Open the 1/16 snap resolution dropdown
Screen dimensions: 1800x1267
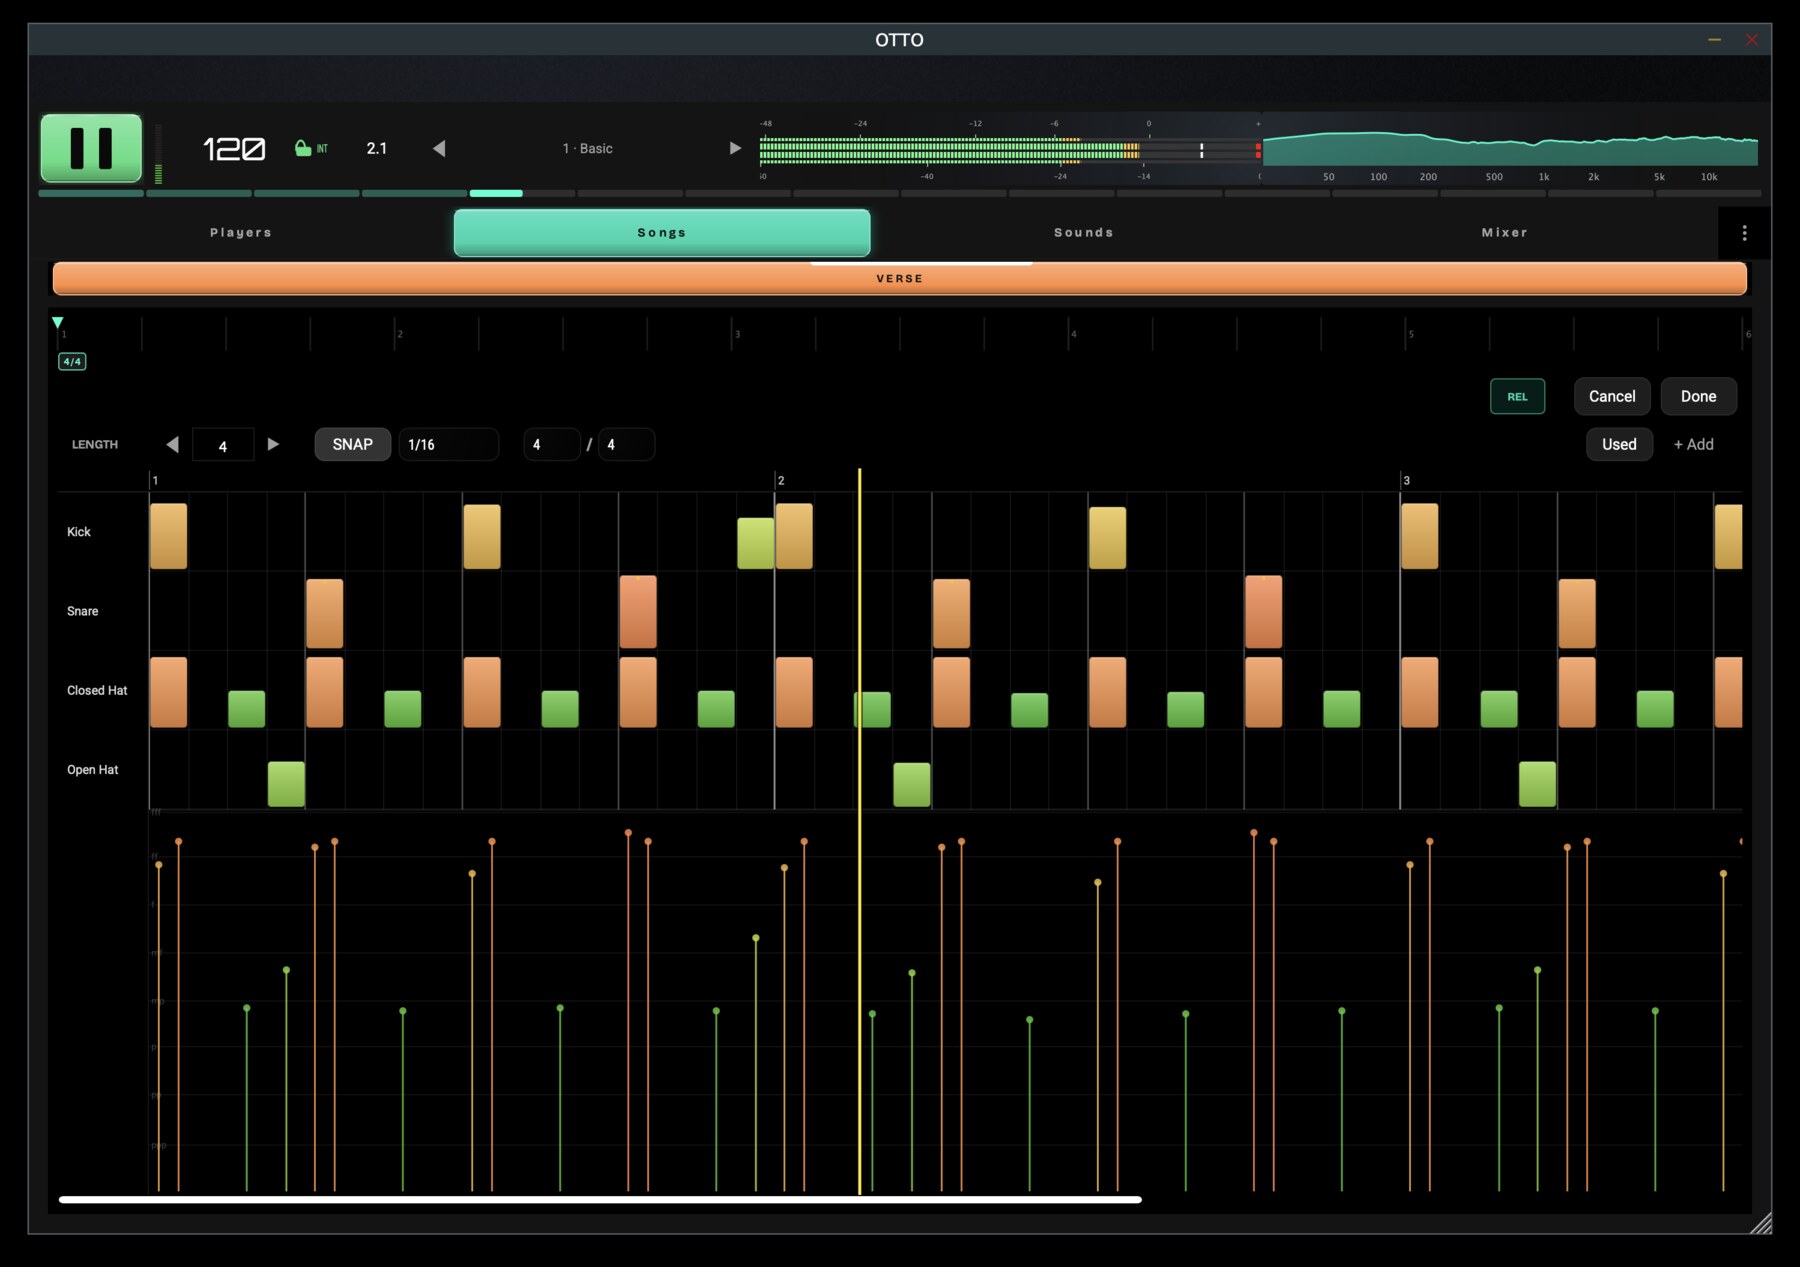[448, 445]
